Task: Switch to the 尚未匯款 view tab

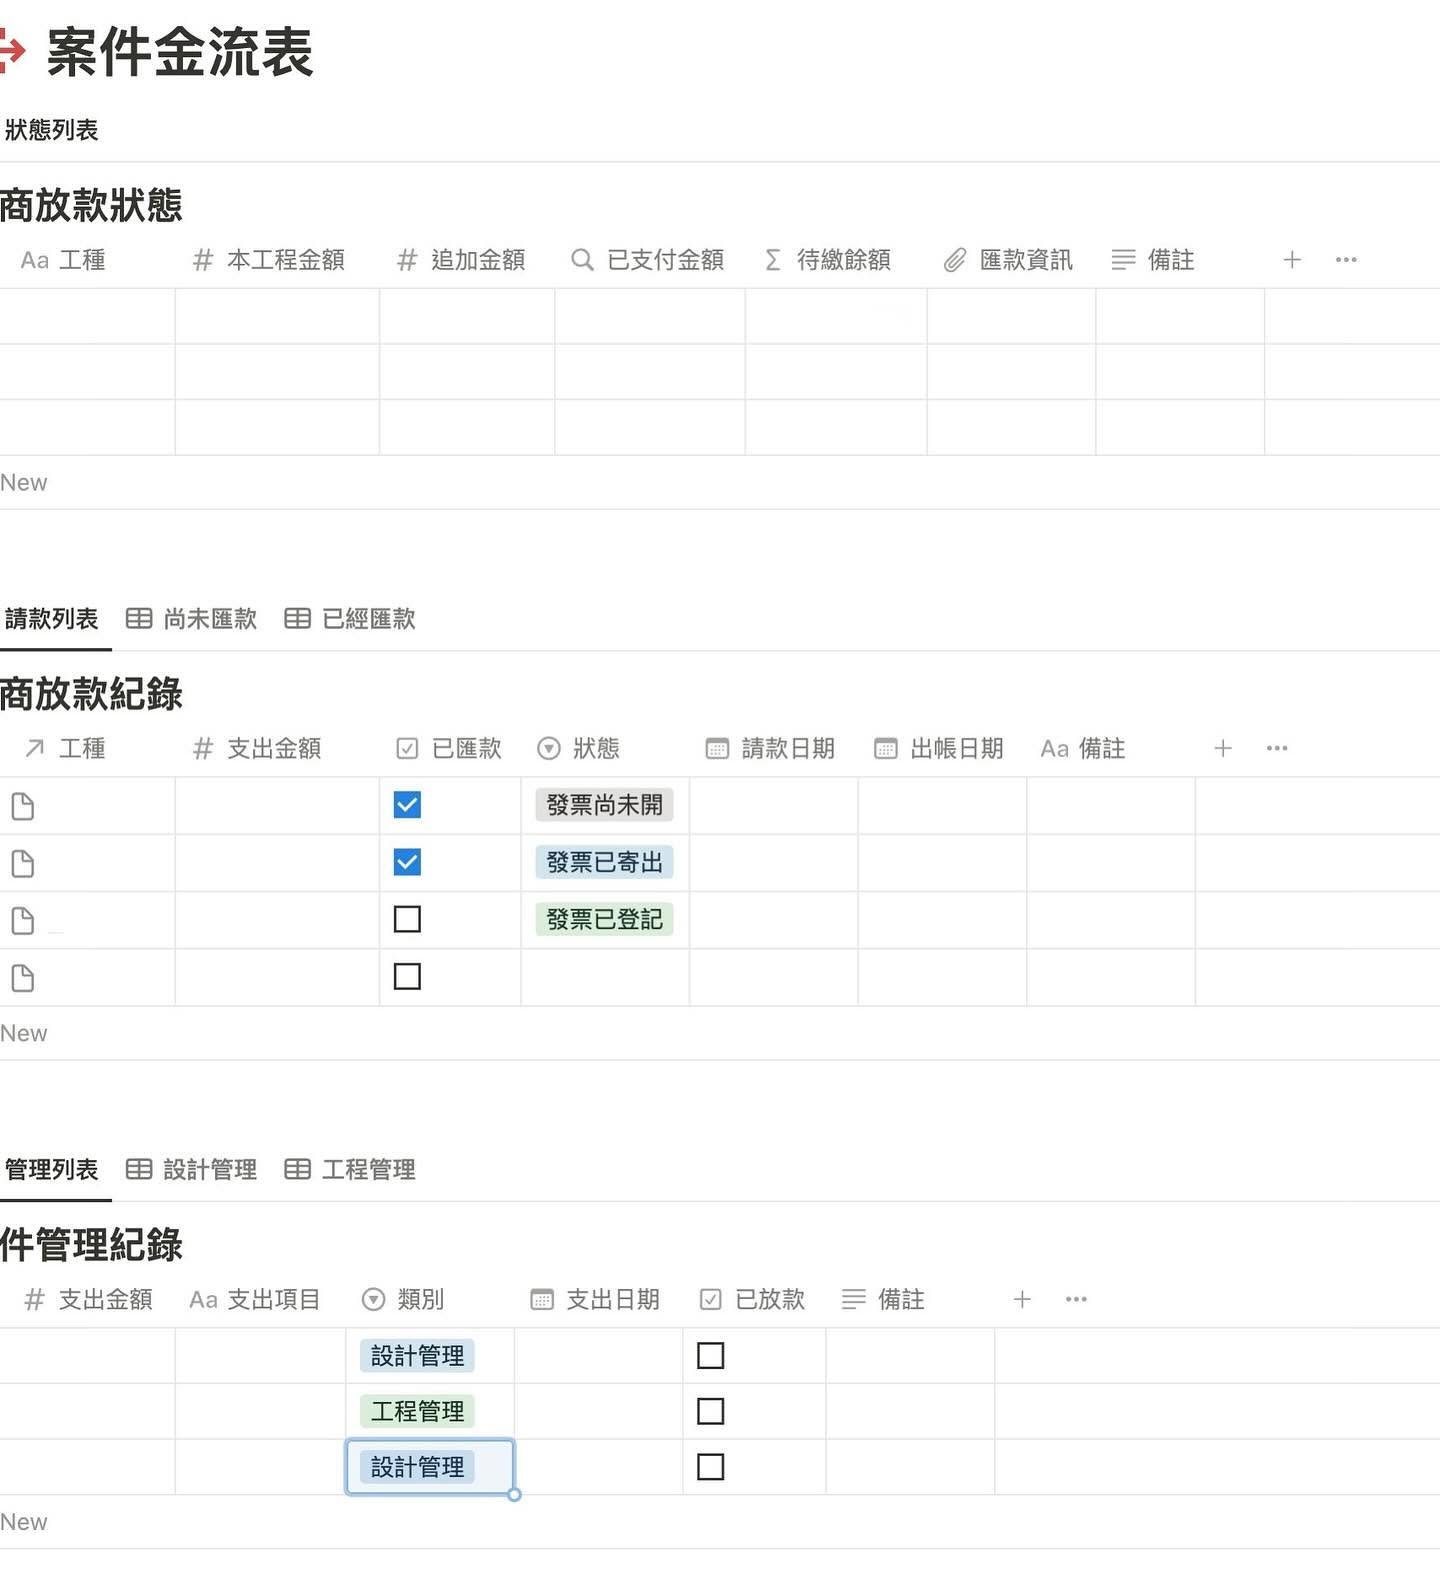Action: pyautogui.click(x=192, y=619)
